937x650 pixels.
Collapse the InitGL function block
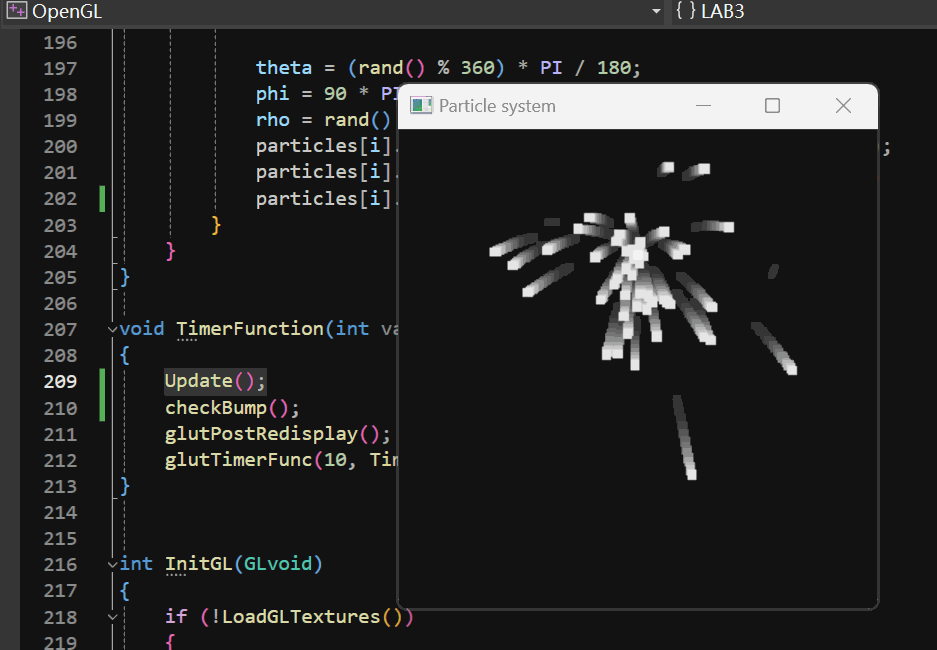coord(112,564)
